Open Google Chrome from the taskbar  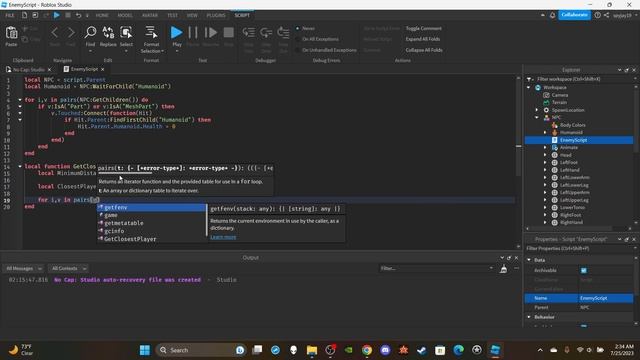click(367, 350)
